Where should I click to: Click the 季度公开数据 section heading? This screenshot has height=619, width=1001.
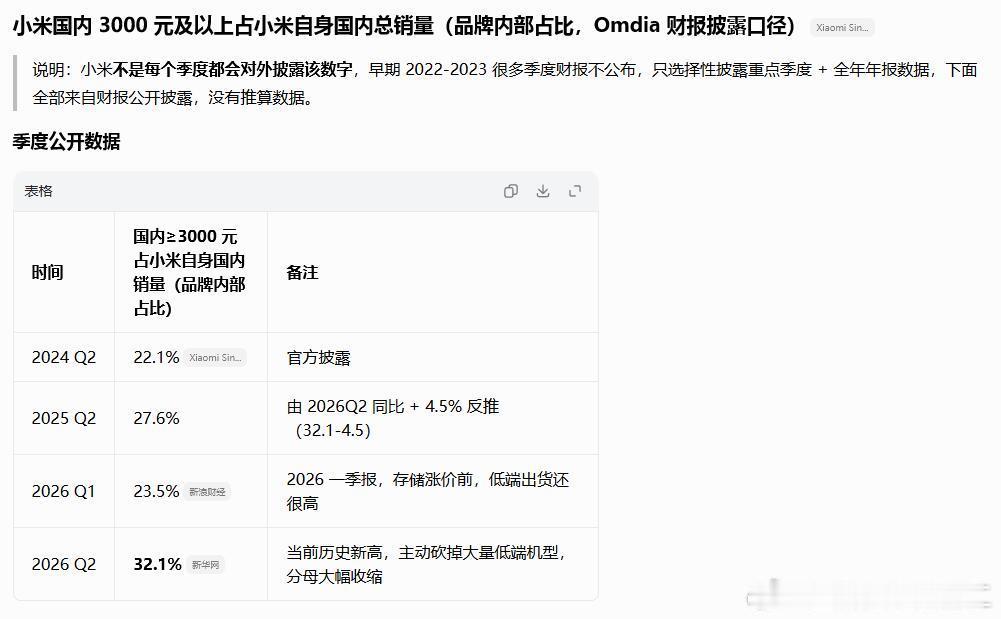(x=66, y=141)
